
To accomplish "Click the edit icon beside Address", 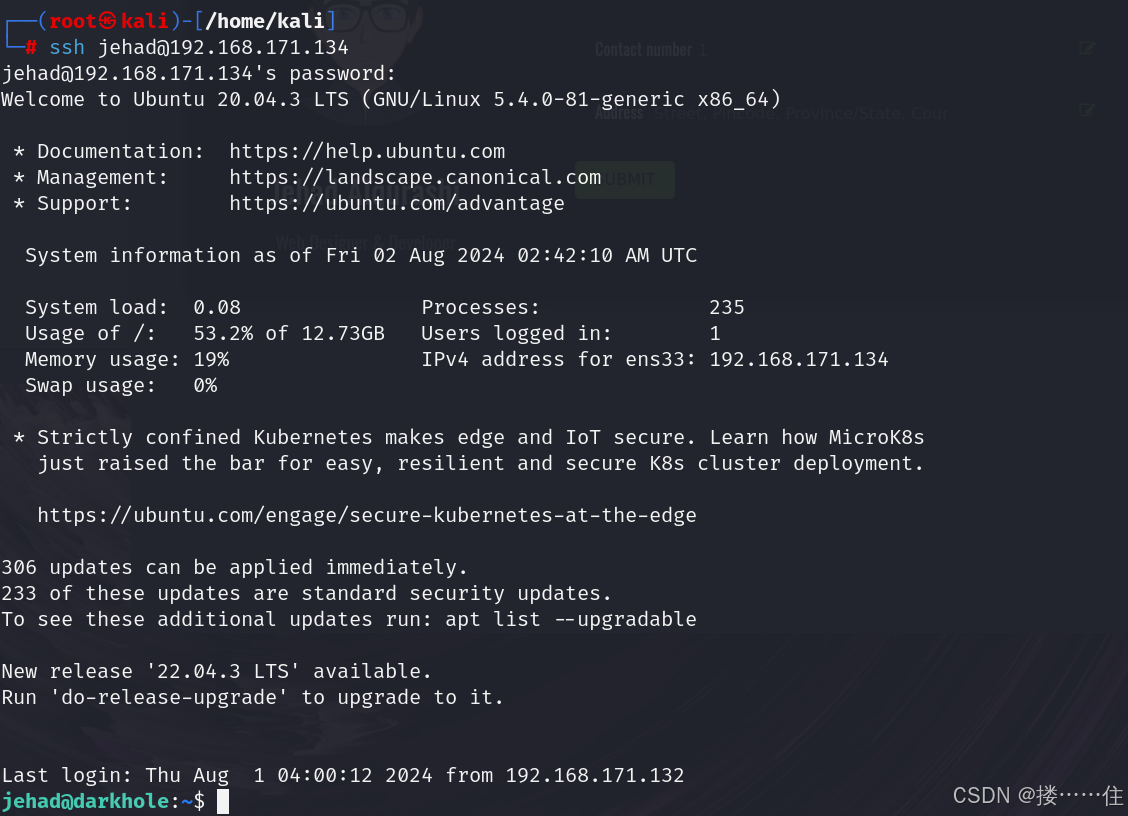I will tap(1087, 110).
